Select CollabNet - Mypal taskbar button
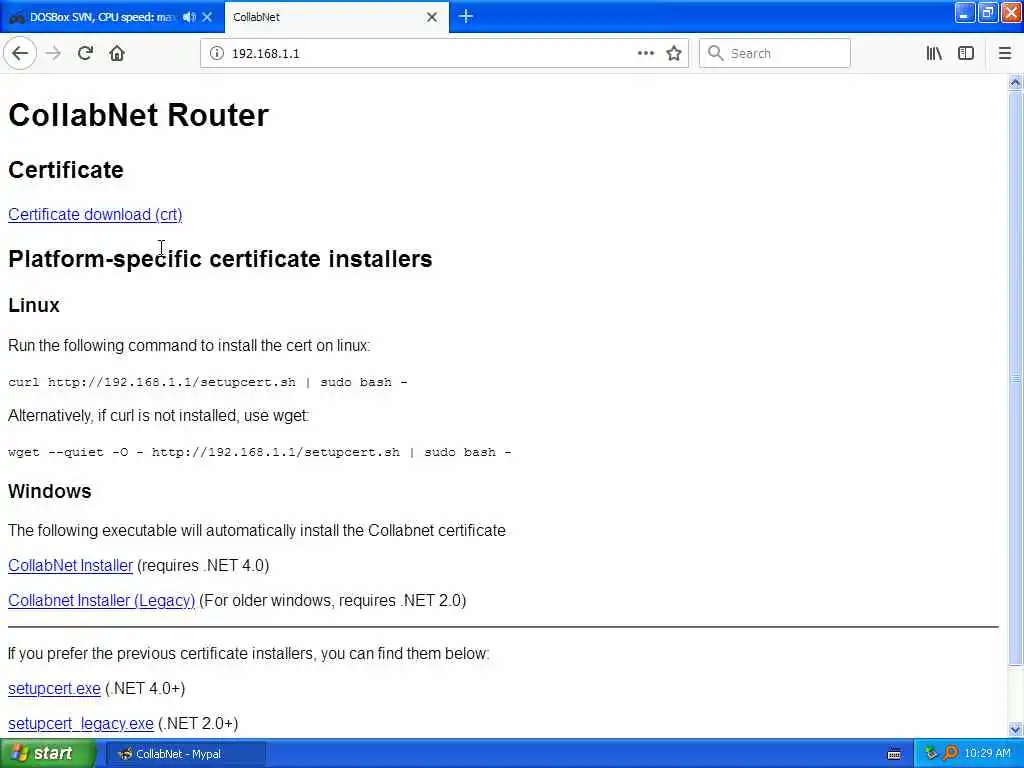The image size is (1024, 768). click(x=185, y=754)
